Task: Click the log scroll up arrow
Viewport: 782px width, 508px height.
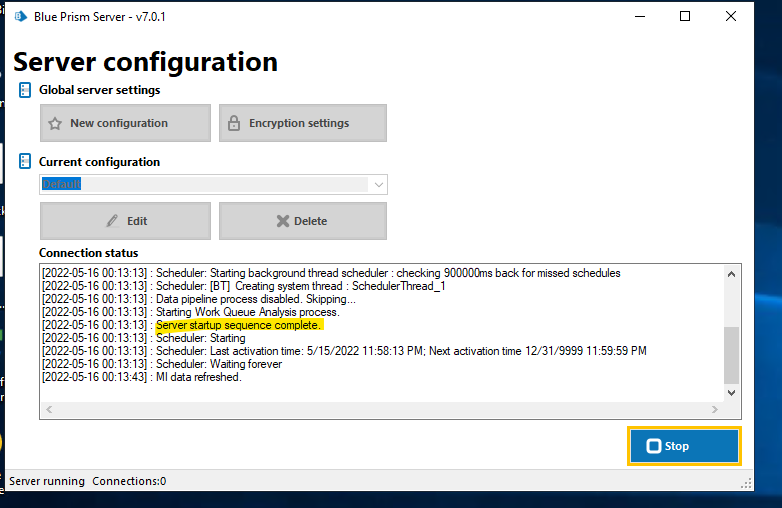Action: click(x=731, y=274)
